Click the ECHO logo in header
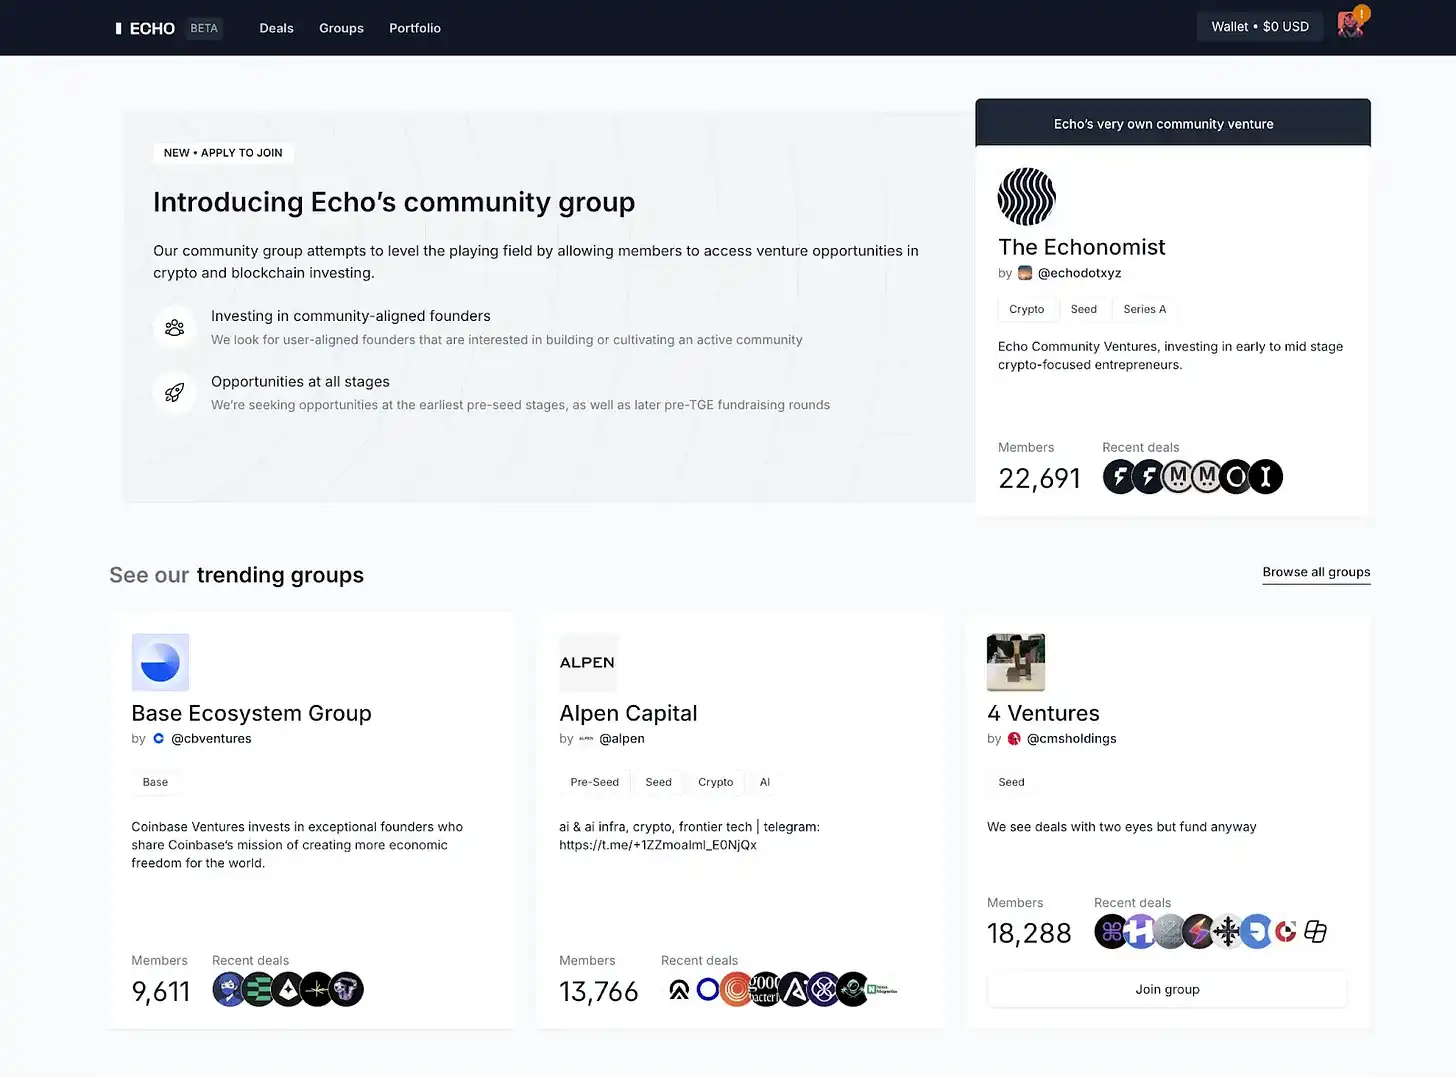The height and width of the screenshot is (1077, 1456). (146, 28)
